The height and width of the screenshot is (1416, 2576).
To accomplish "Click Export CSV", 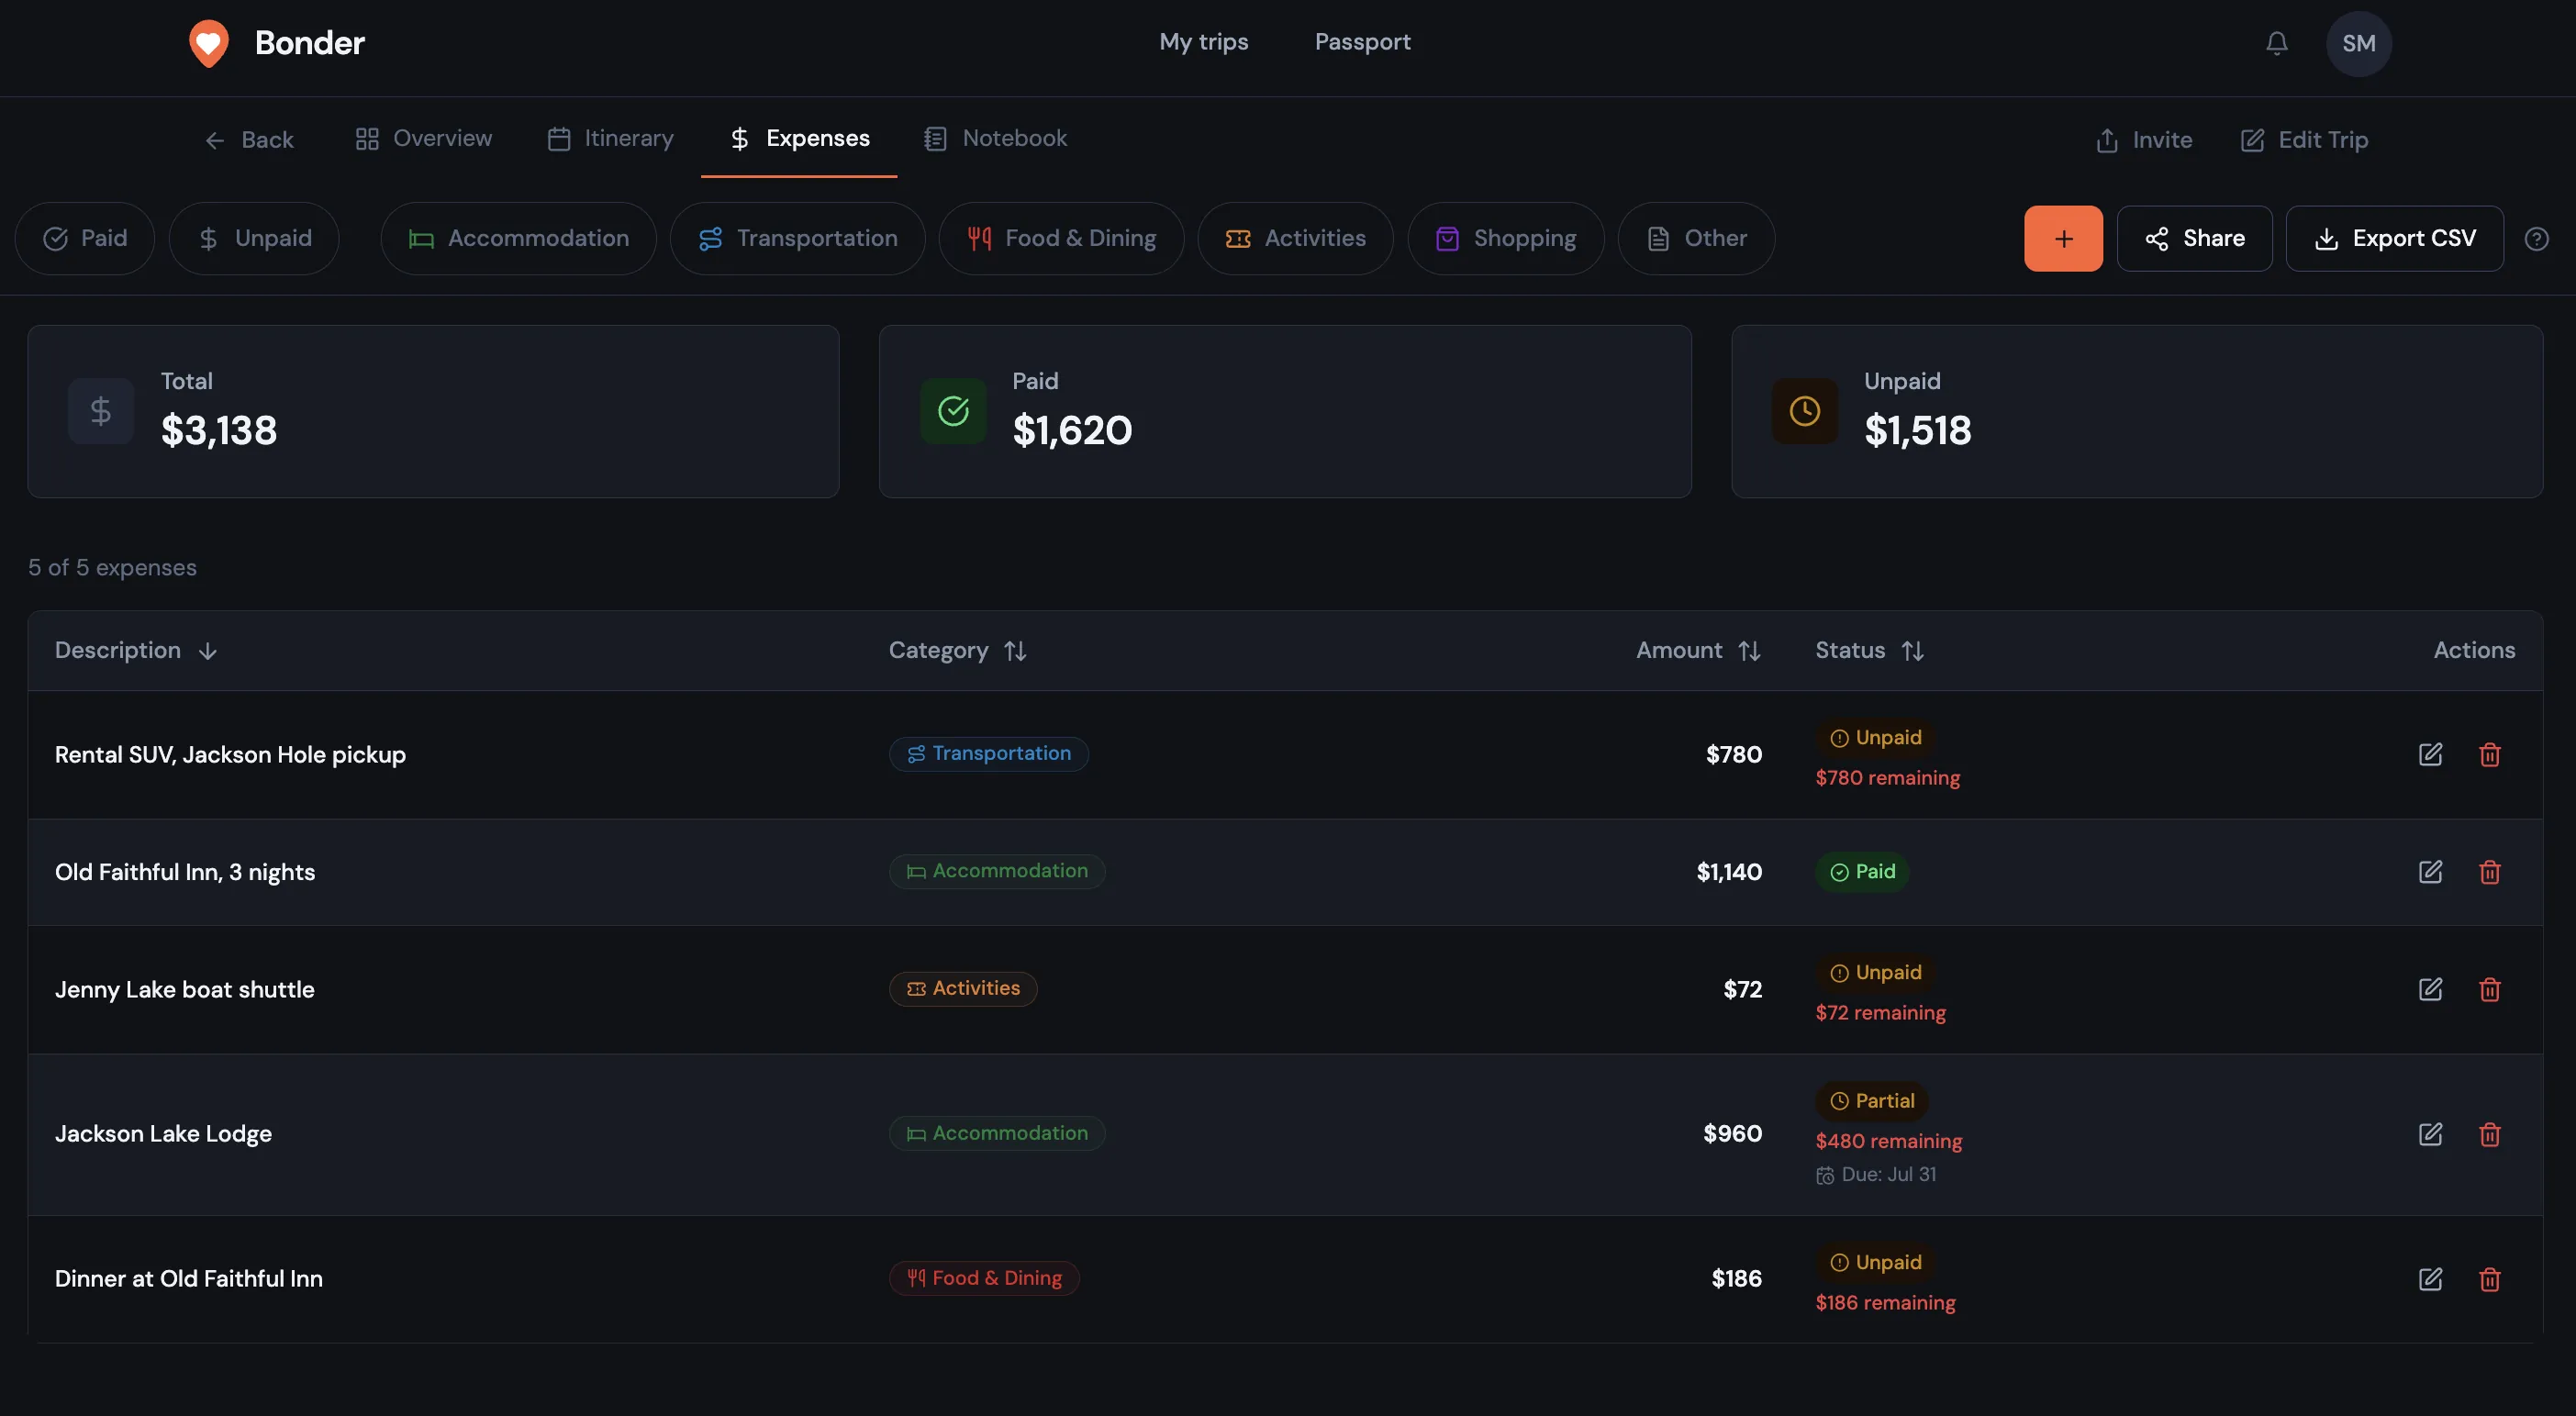I will (2394, 238).
